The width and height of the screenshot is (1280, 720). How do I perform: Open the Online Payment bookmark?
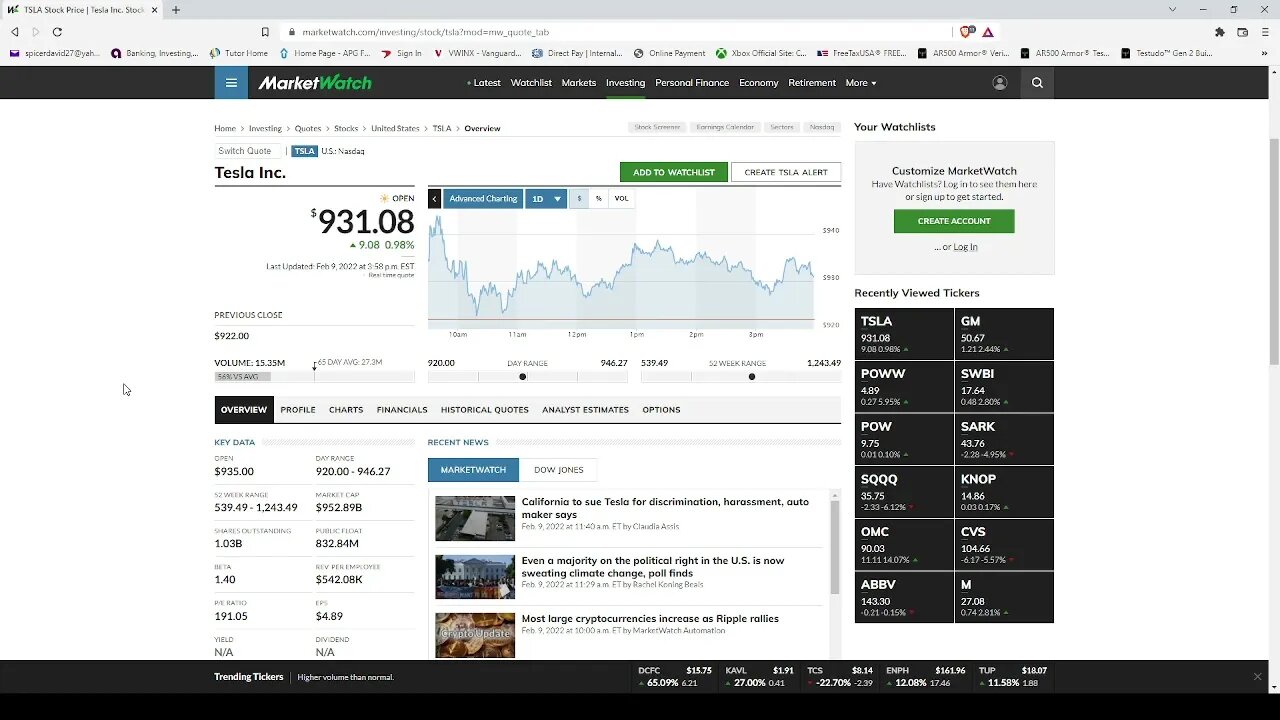pos(670,53)
